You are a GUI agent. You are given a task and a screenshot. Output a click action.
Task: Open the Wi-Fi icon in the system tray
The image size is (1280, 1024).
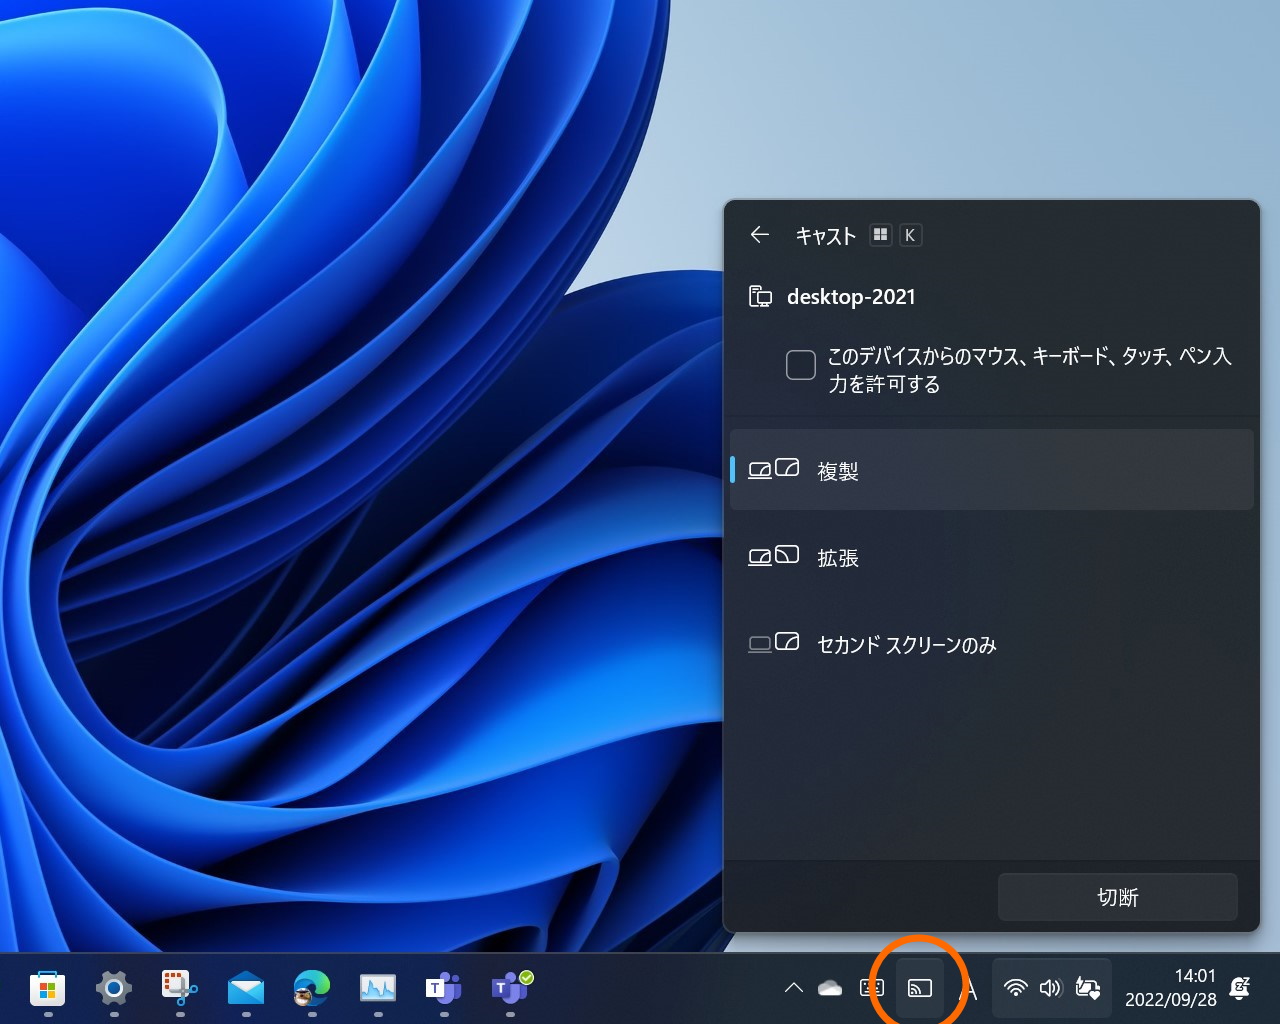[x=1017, y=988]
